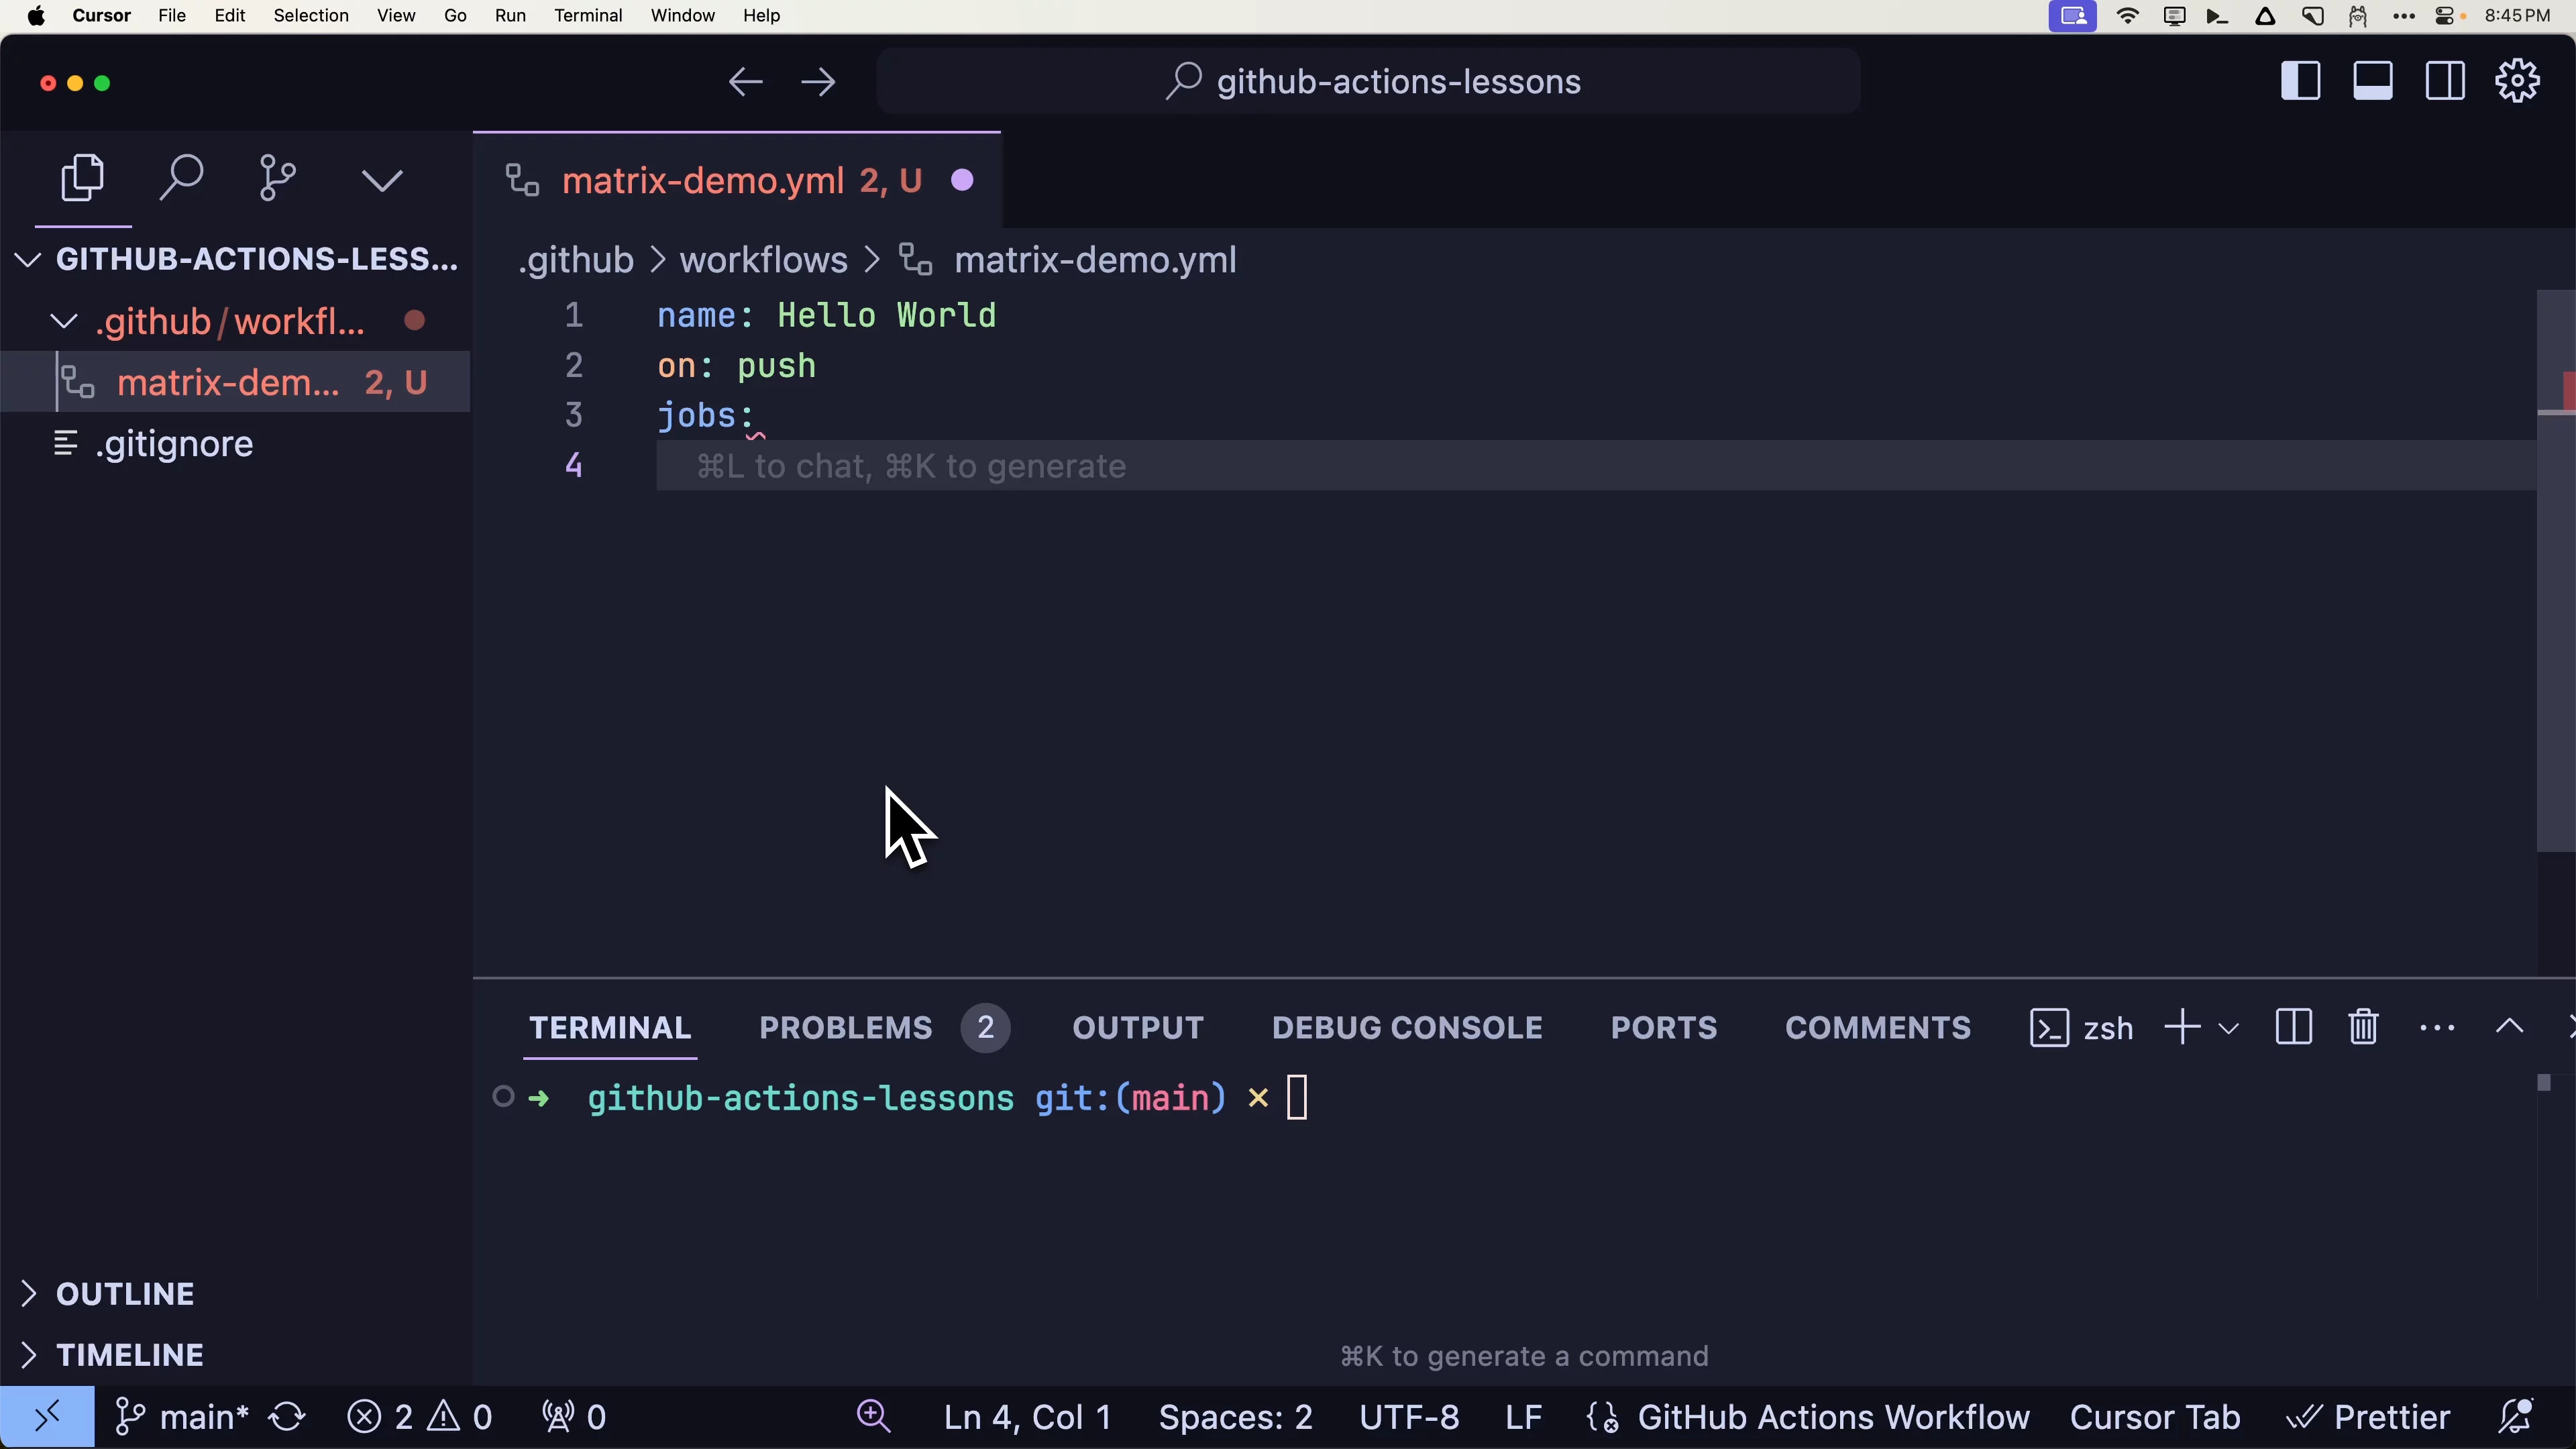Viewport: 2576px width, 1449px height.
Task: Open the Search sidebar icon
Action: [x=181, y=179]
